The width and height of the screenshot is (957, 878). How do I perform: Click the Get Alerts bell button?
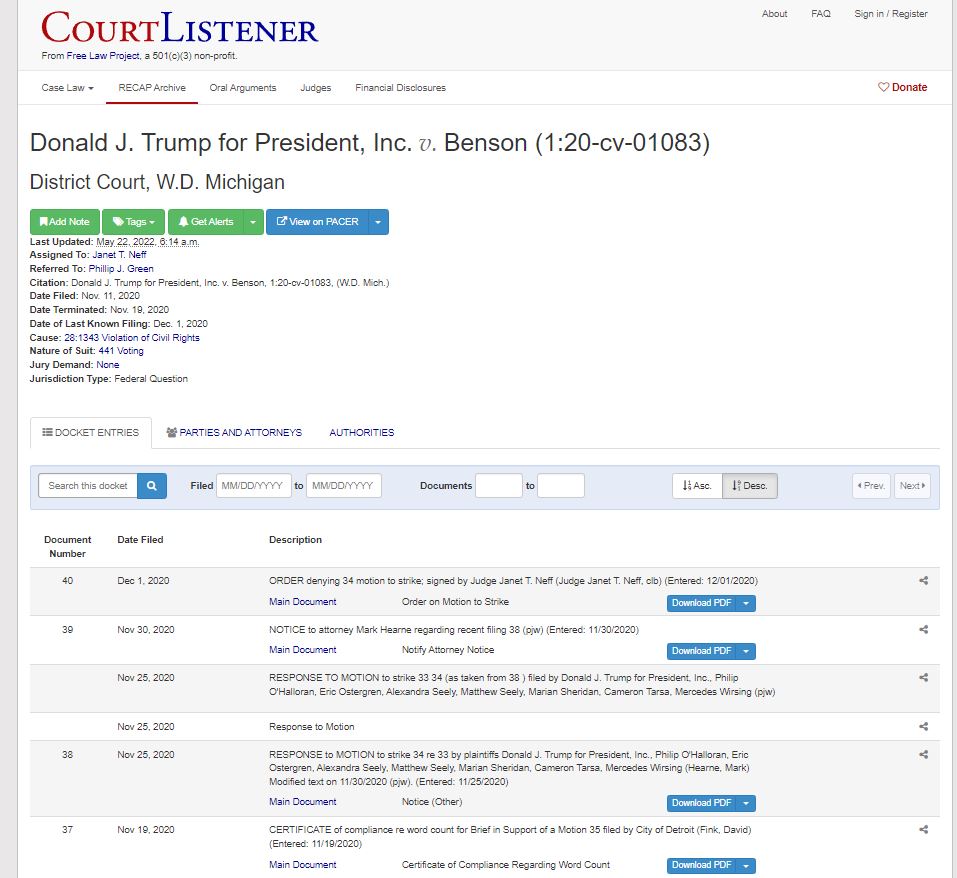[x=206, y=222]
